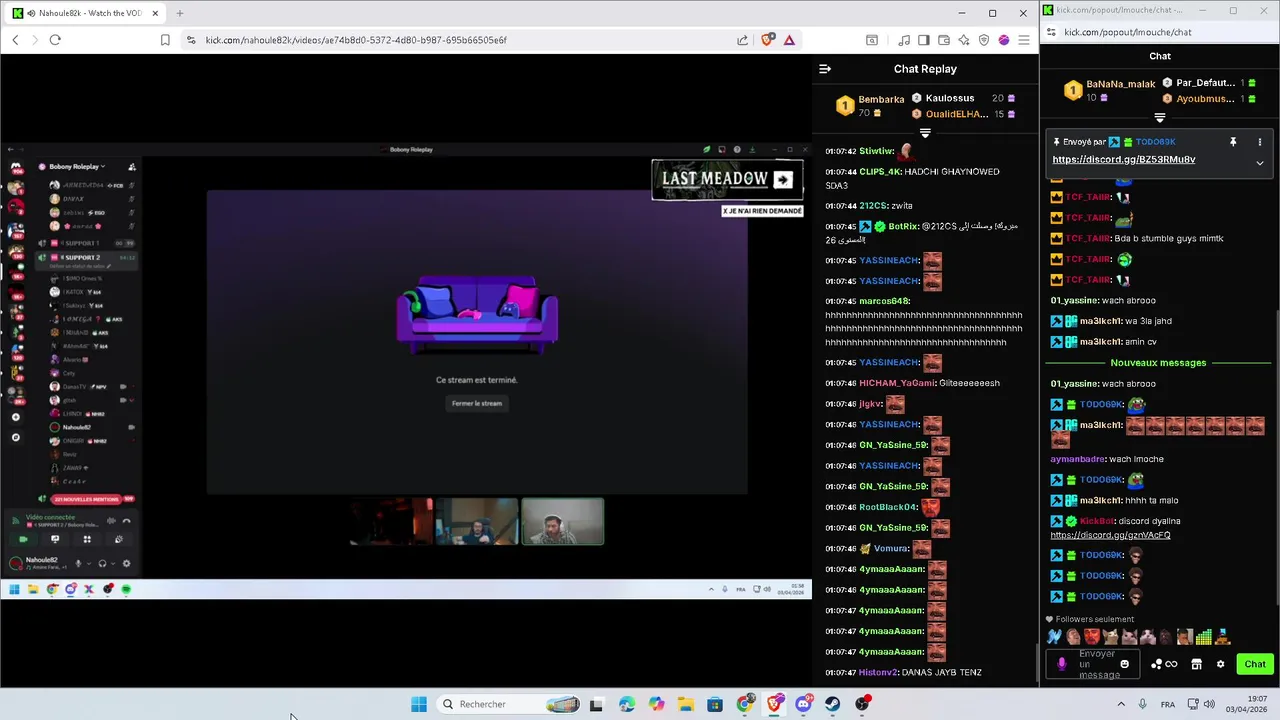This screenshot has height=720, width=1280.
Task: Select SUPPORT 1 voice channel
Action: pyautogui.click(x=85, y=243)
